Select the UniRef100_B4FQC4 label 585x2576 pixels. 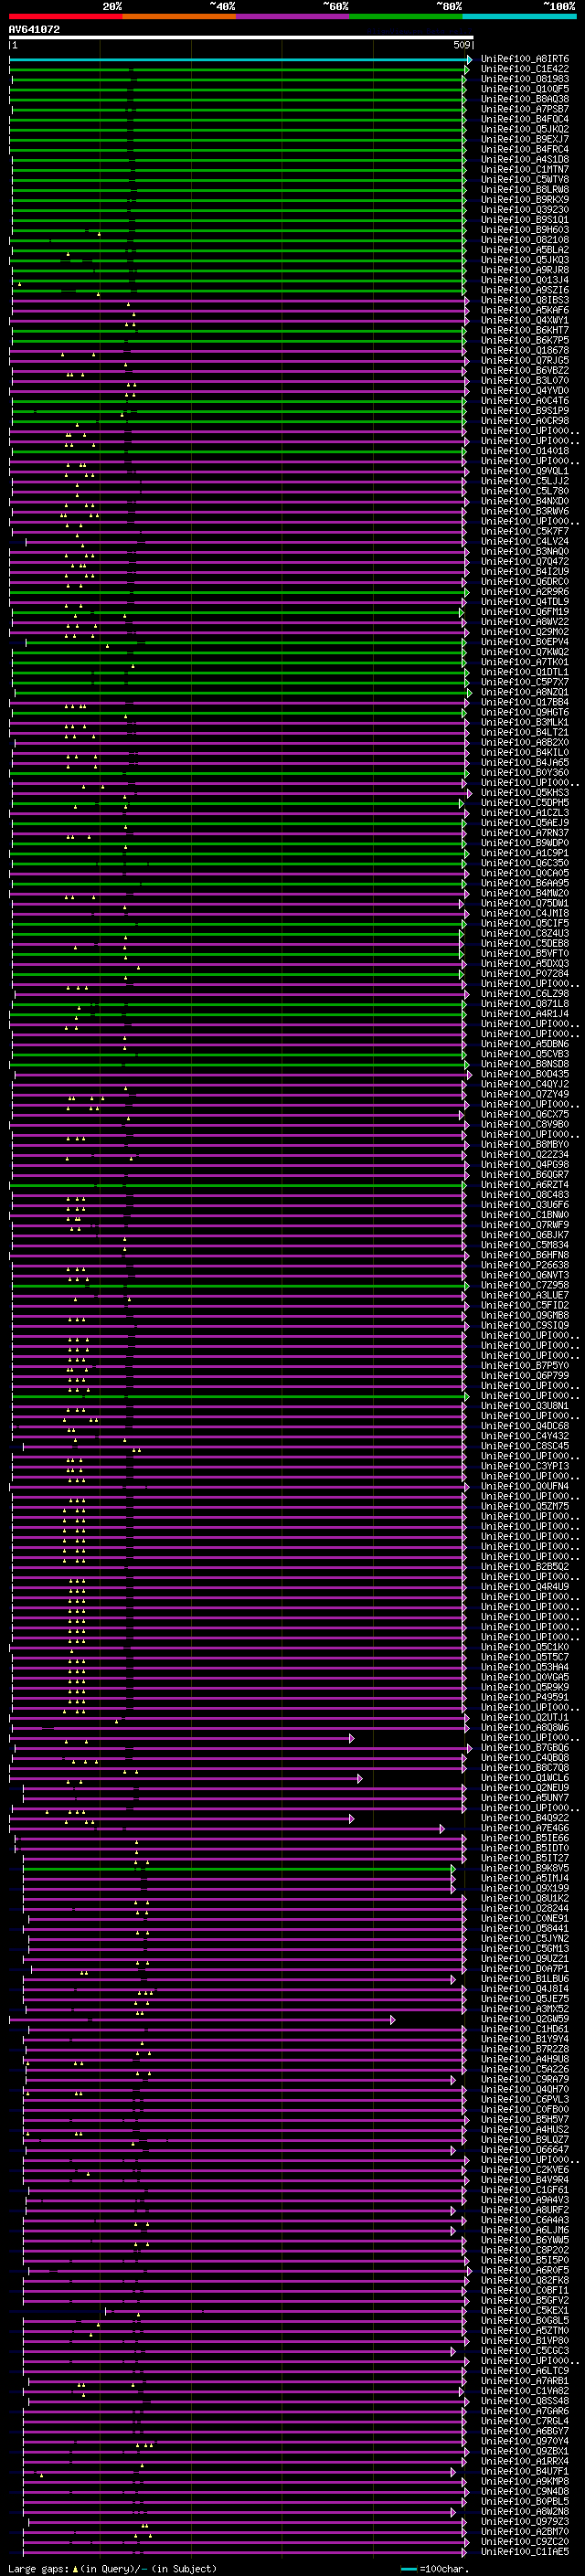pyautogui.click(x=525, y=119)
